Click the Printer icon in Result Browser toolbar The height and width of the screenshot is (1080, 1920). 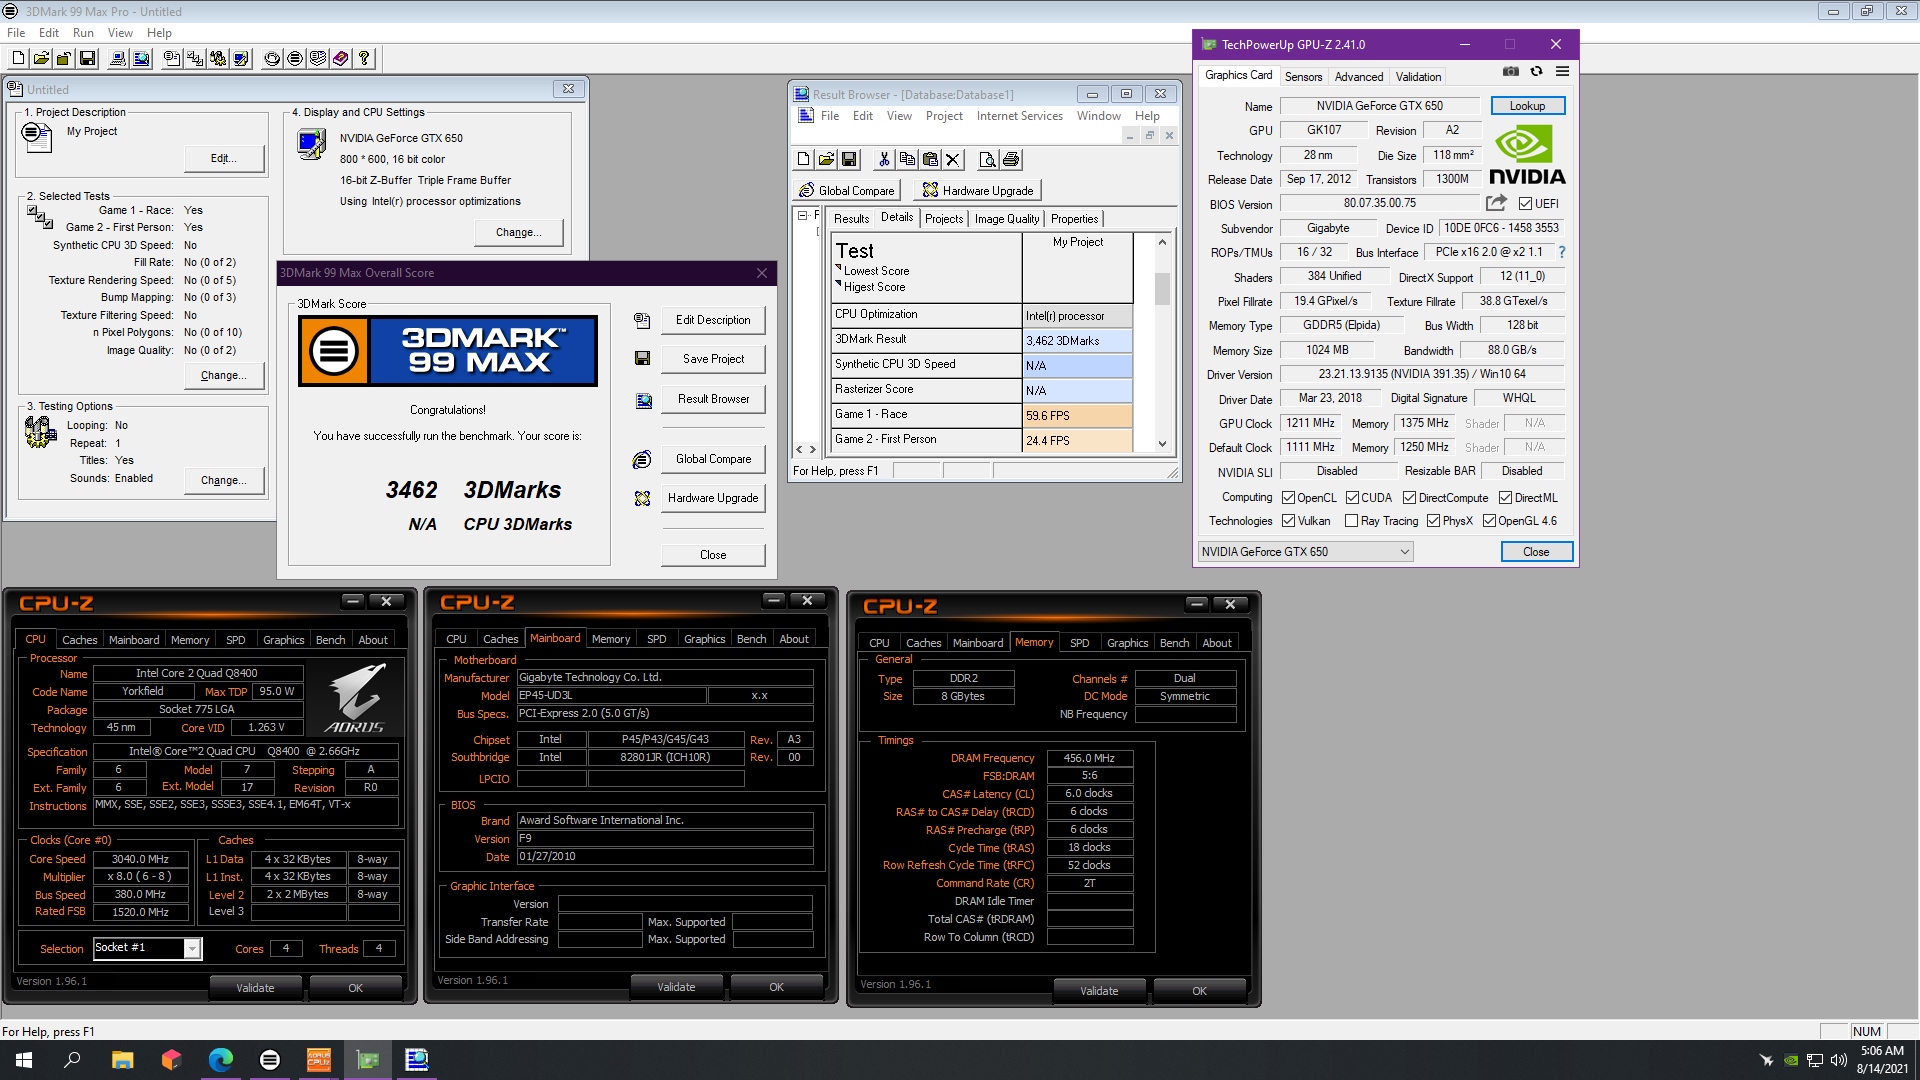[1011, 159]
